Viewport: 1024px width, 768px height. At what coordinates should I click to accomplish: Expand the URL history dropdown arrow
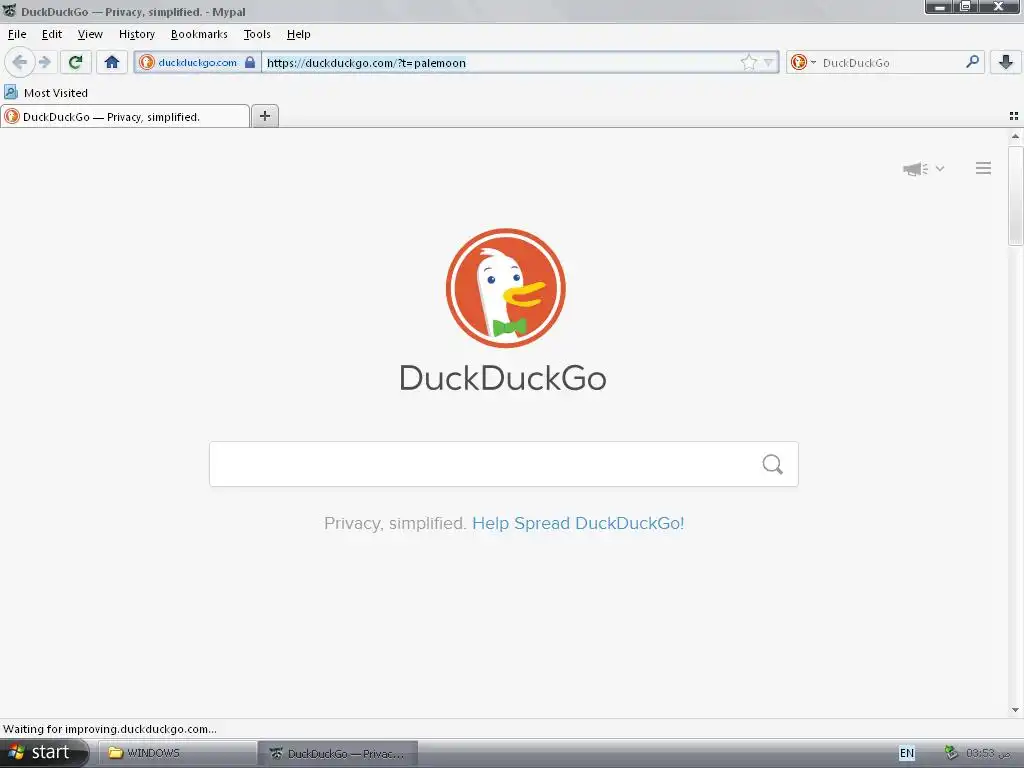click(x=769, y=63)
